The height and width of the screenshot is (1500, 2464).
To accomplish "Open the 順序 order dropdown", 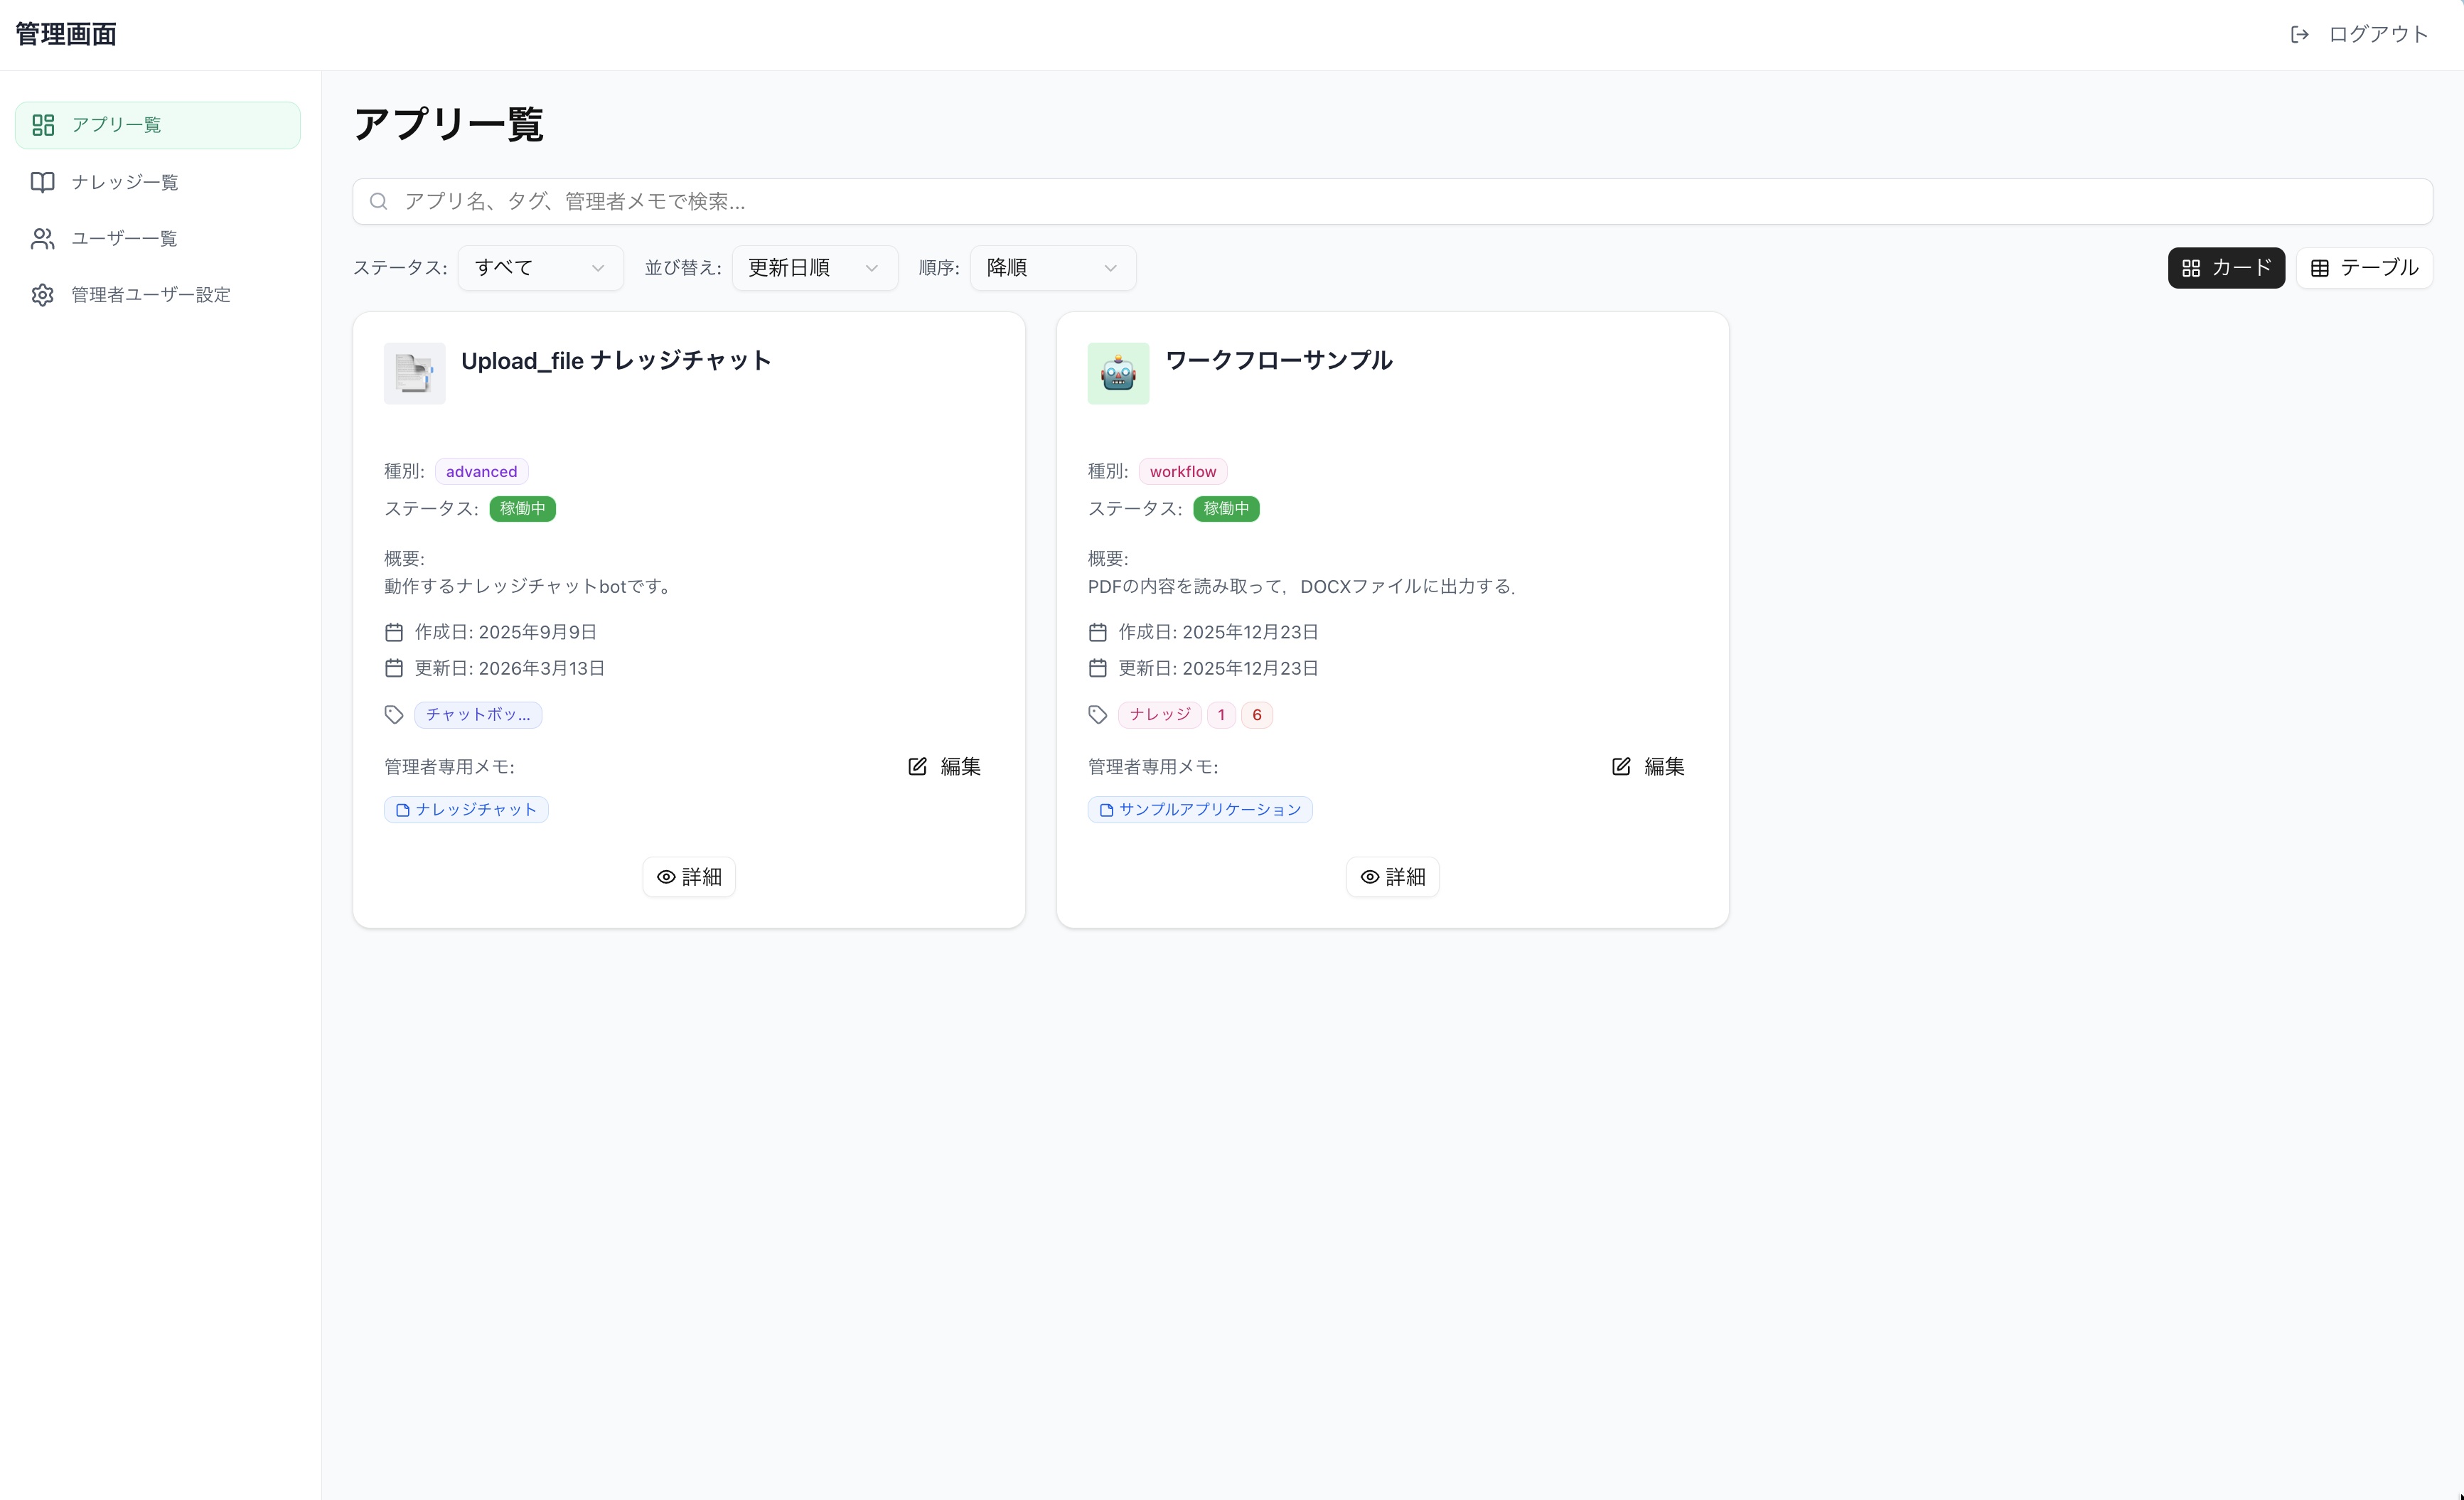I will tap(1052, 268).
